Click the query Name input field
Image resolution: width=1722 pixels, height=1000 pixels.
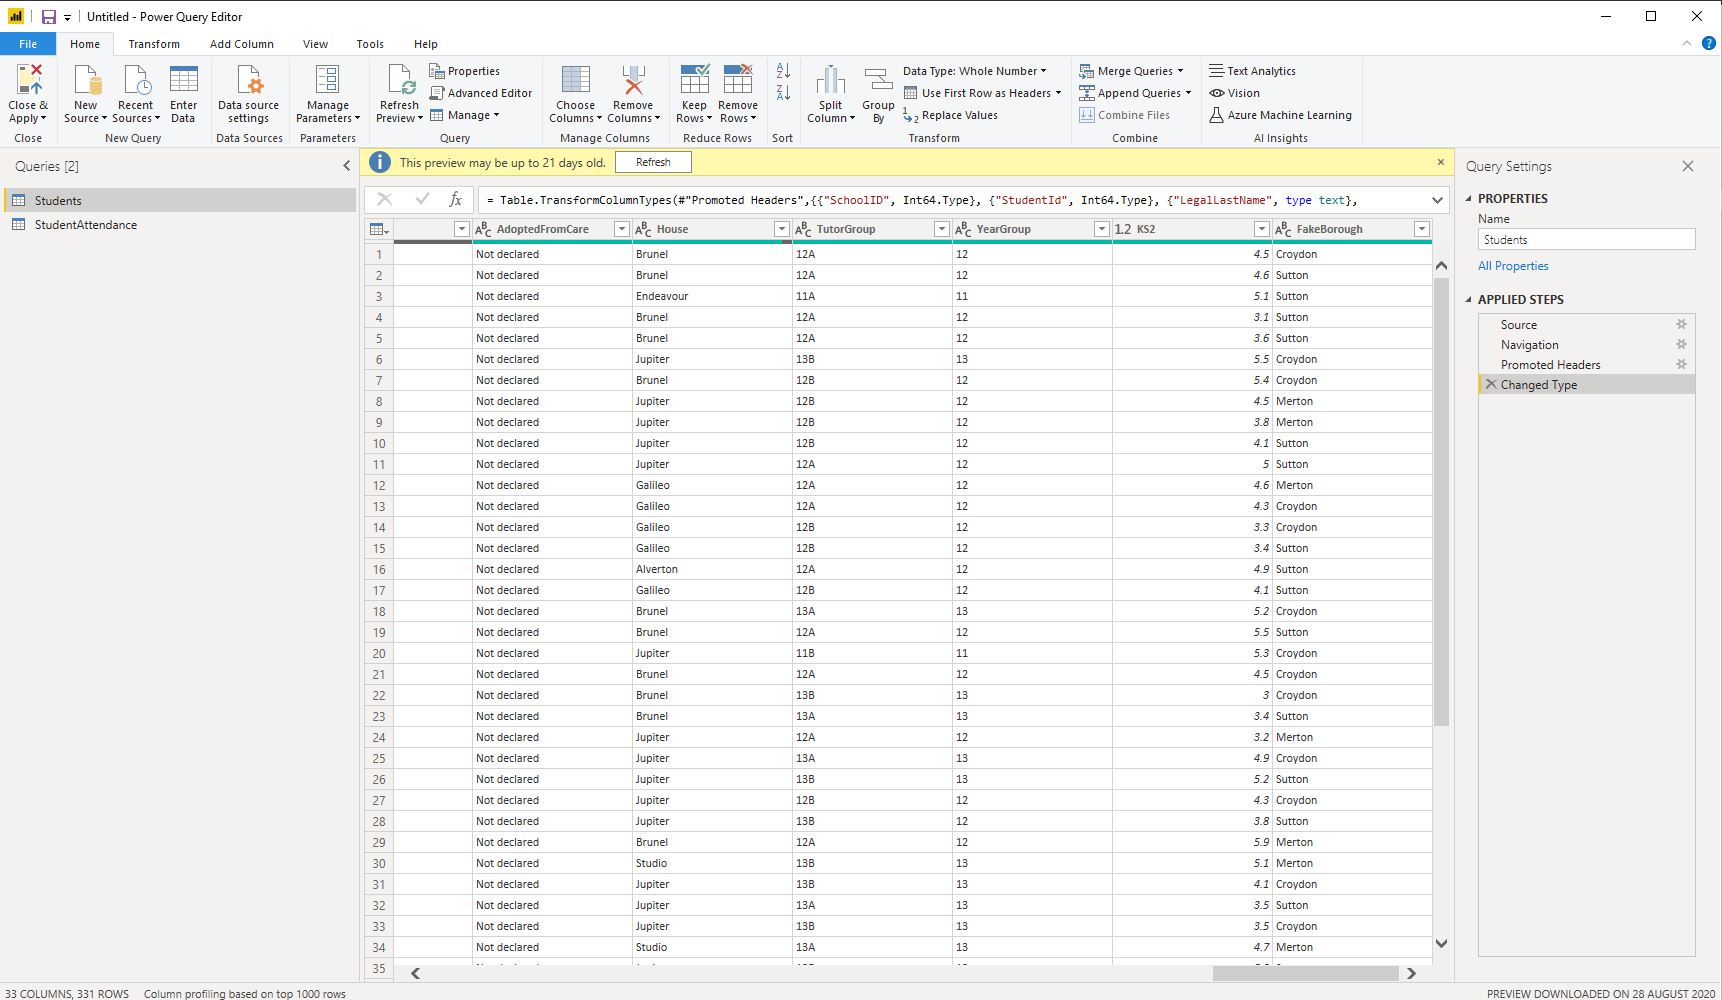(1586, 239)
